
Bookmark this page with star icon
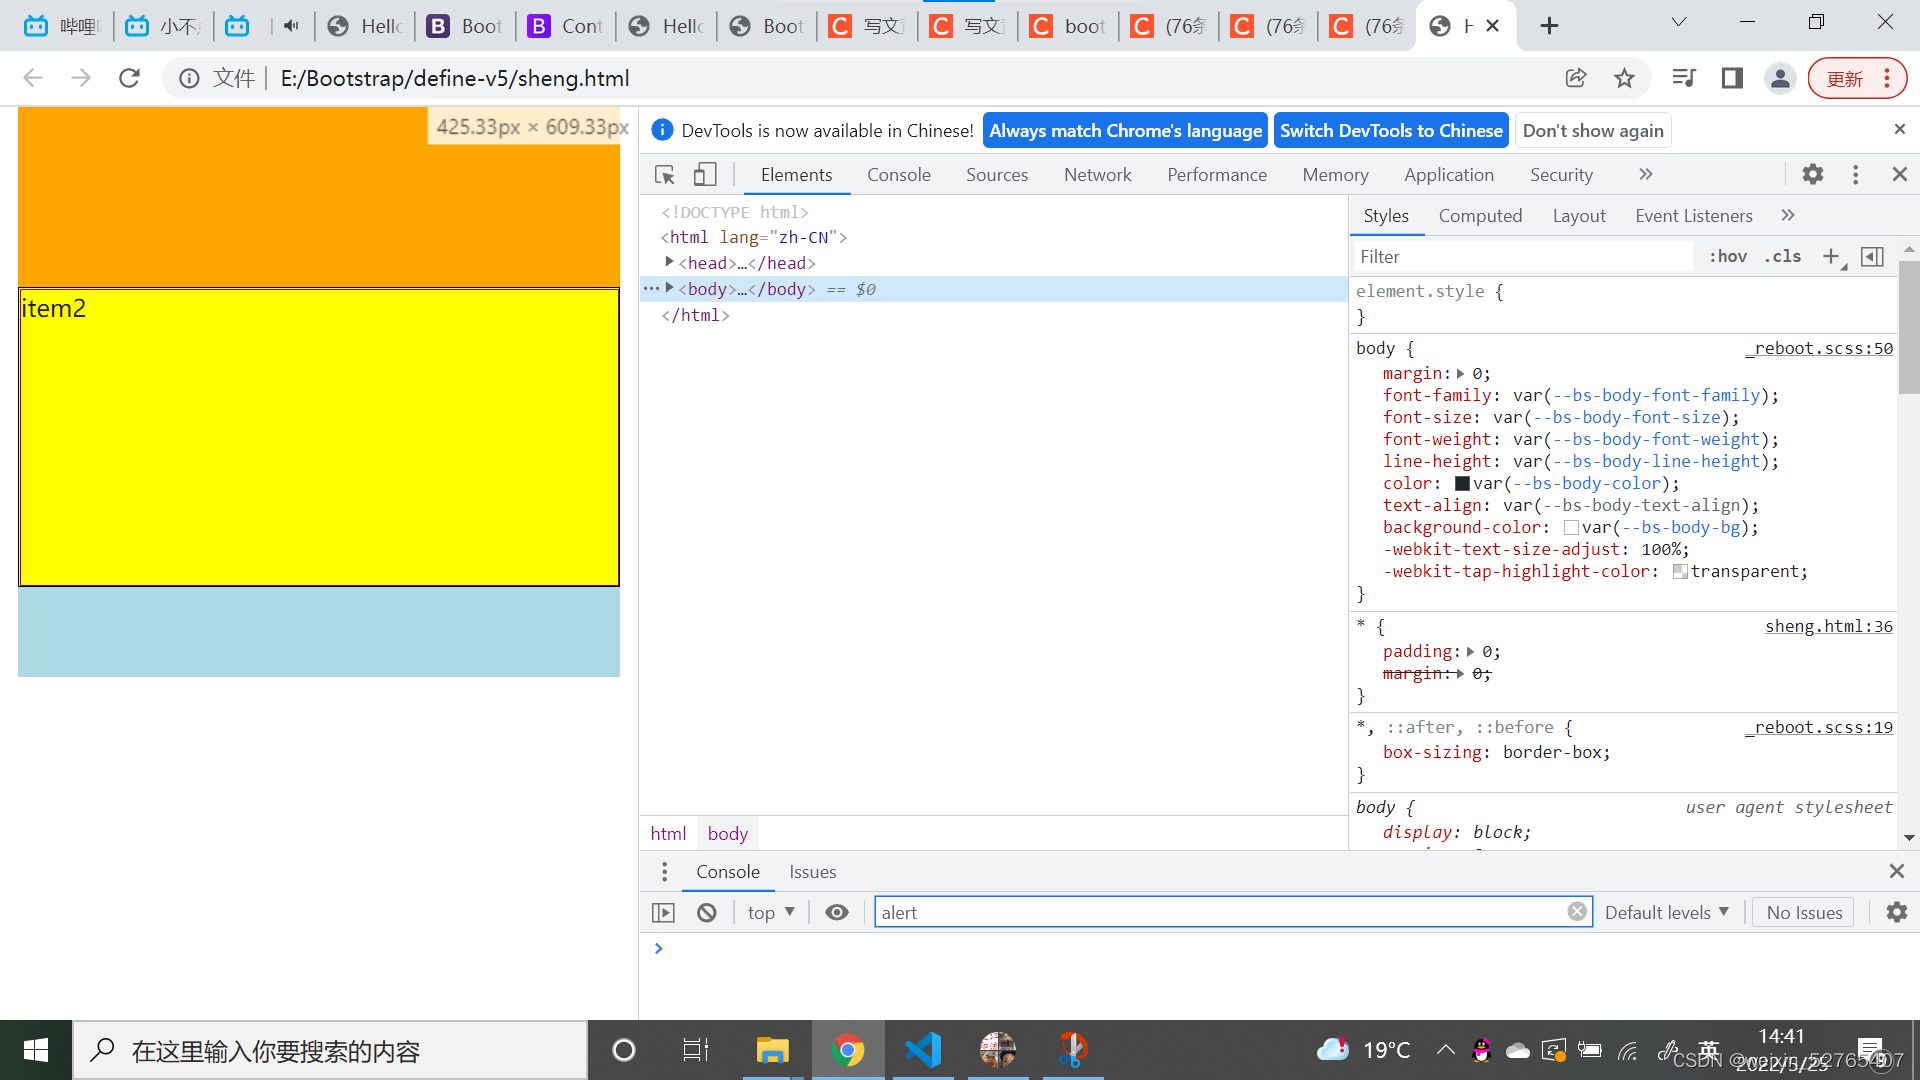pos(1624,78)
